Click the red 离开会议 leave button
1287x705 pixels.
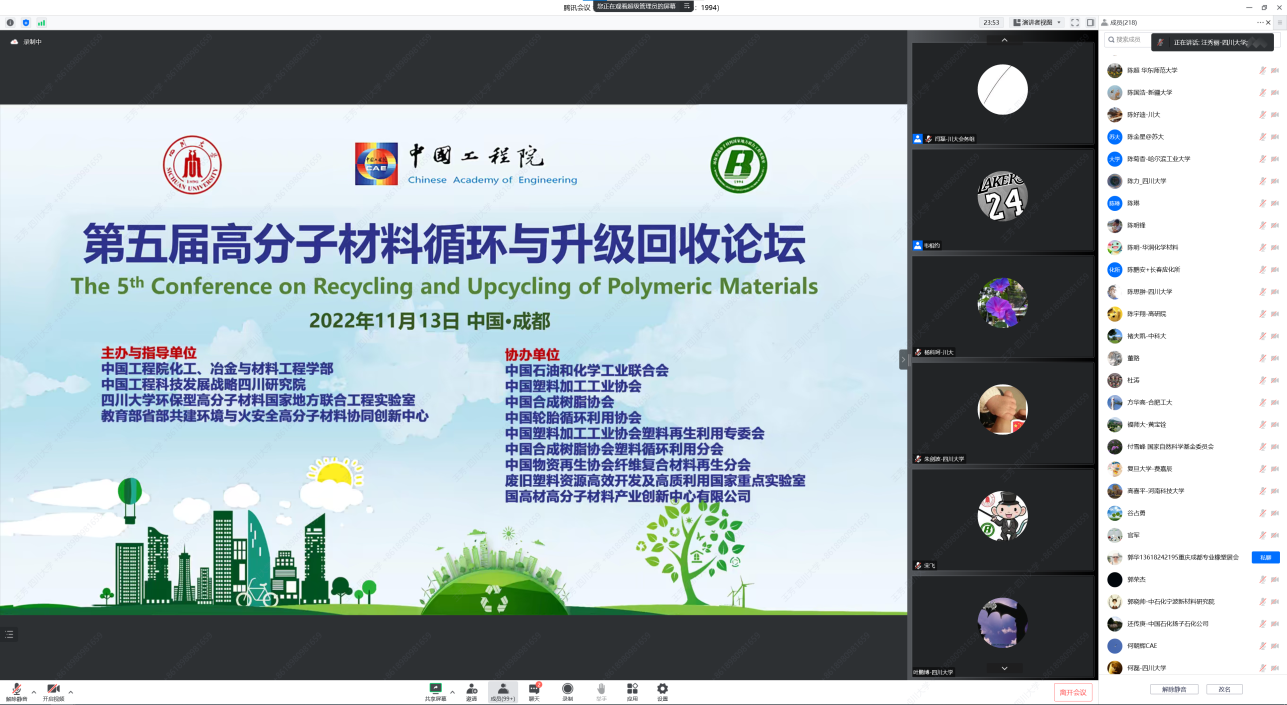pos(1072,690)
